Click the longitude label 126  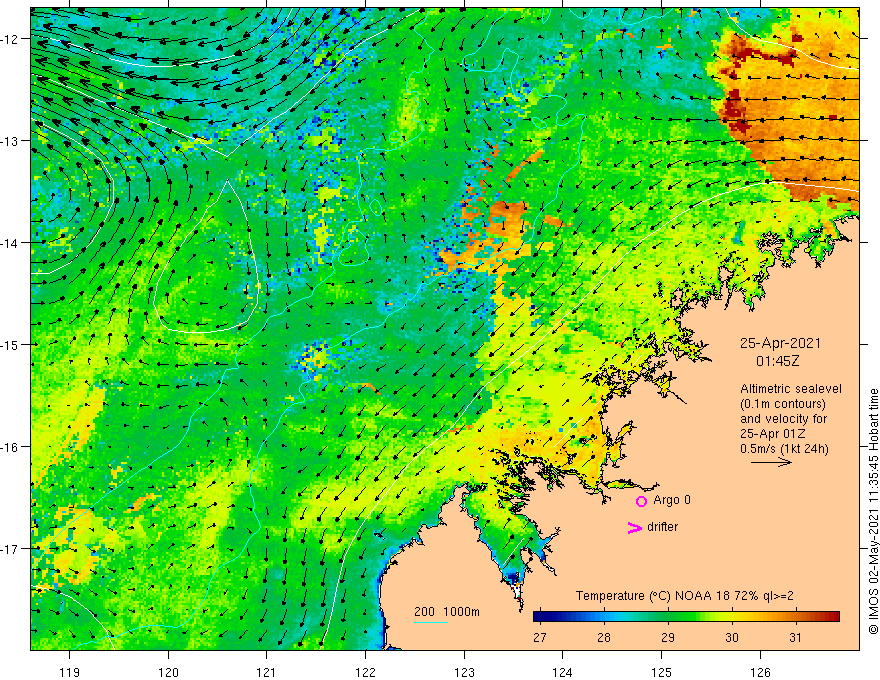tap(760, 672)
